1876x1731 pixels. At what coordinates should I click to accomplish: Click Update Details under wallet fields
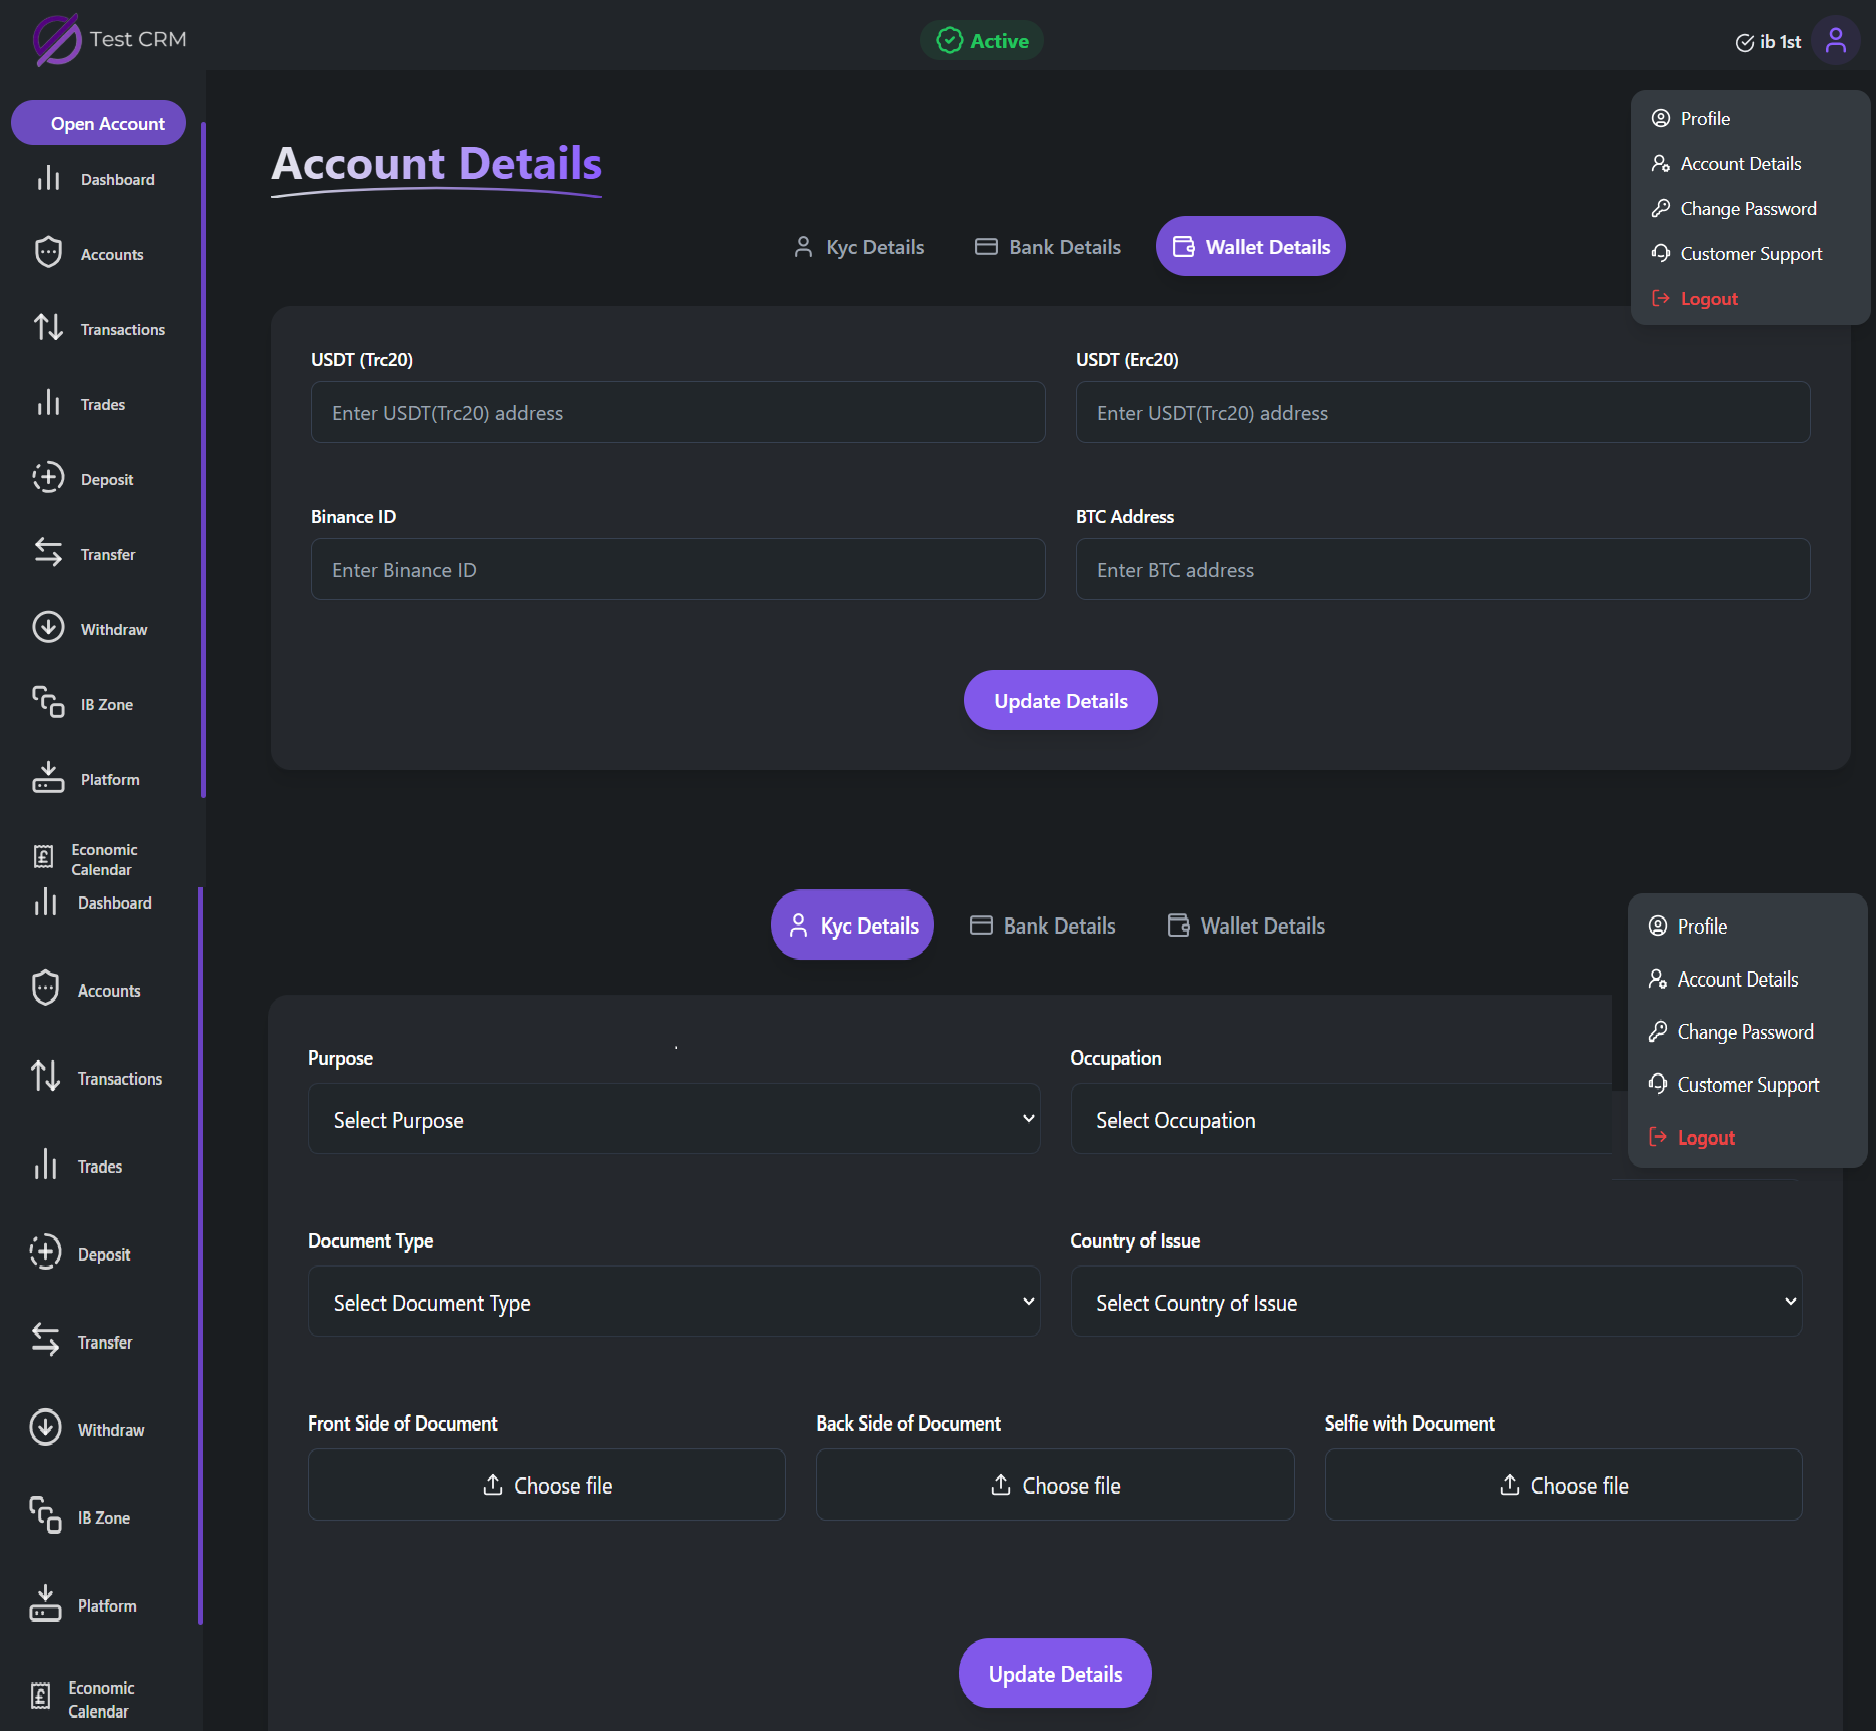tap(1060, 701)
